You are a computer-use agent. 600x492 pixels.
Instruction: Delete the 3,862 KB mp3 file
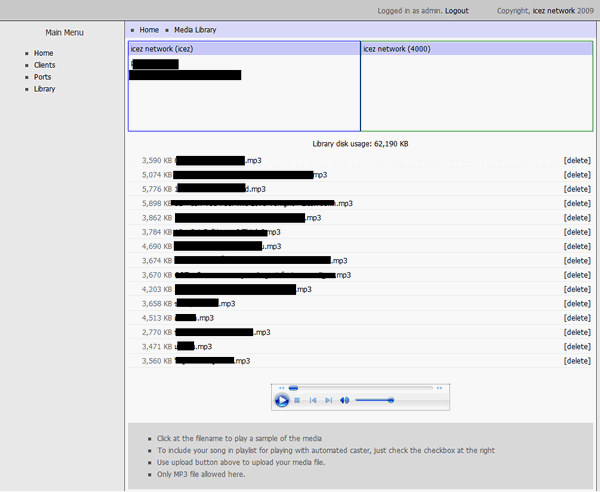click(x=577, y=218)
